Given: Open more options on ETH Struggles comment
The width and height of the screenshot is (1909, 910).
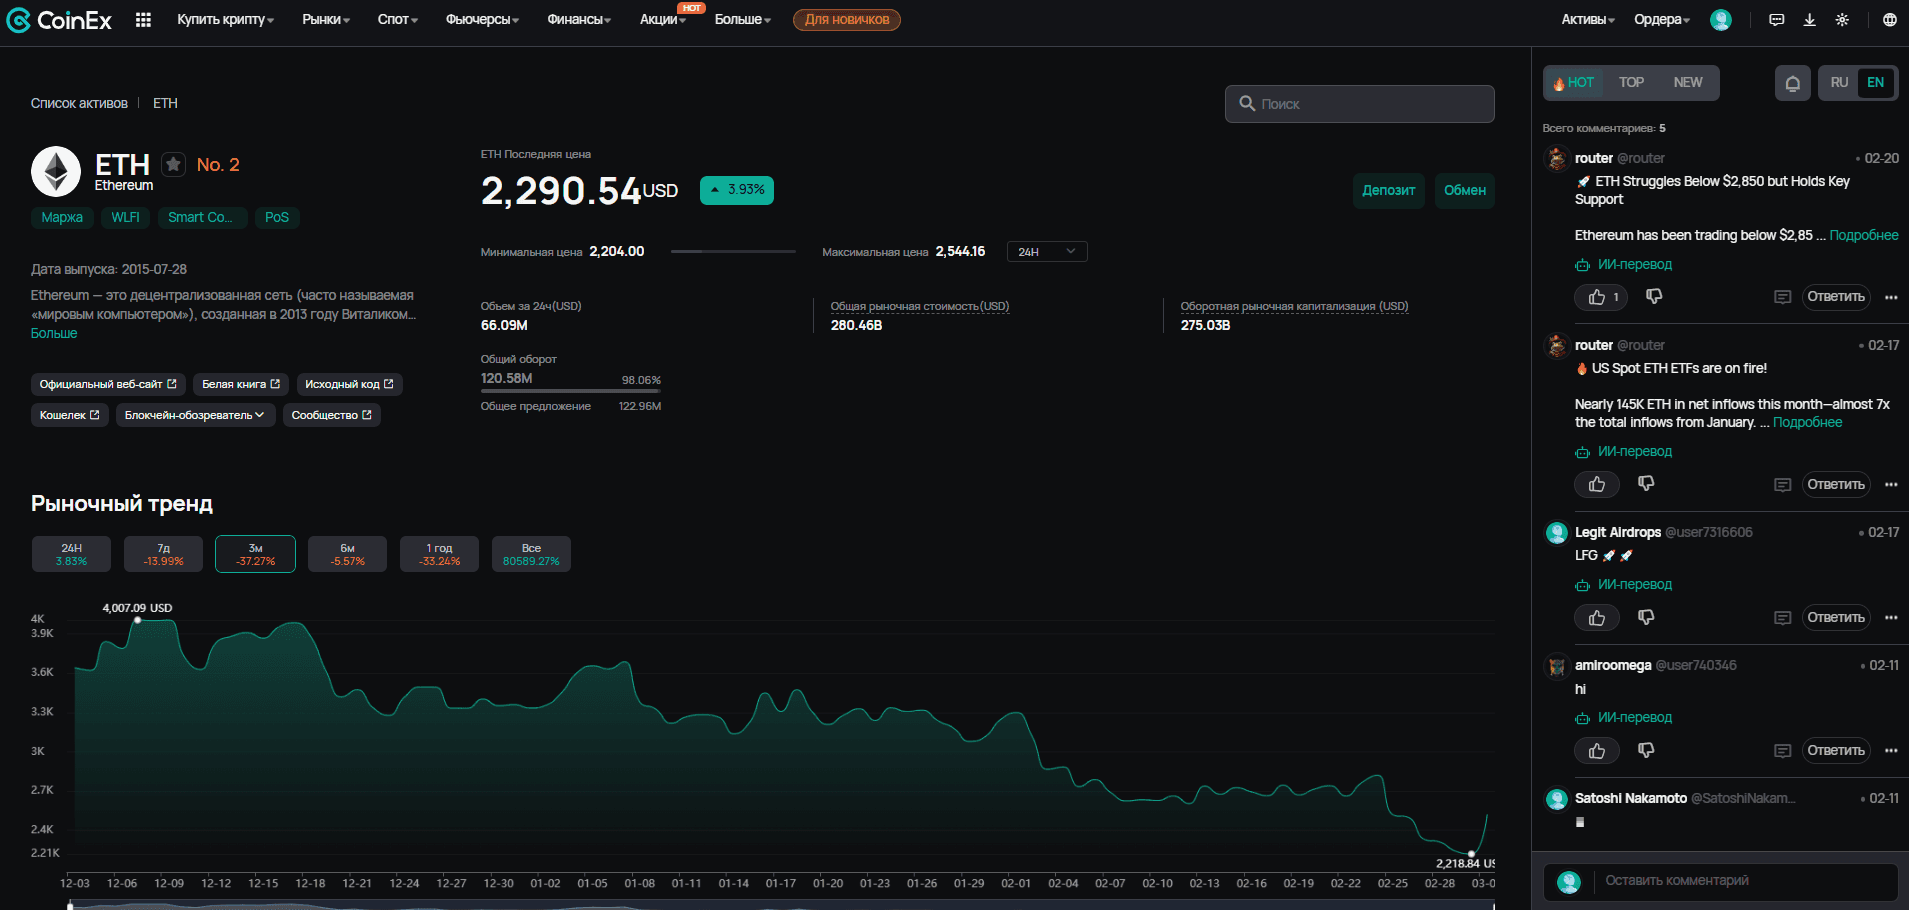Looking at the screenshot, I should (x=1890, y=297).
